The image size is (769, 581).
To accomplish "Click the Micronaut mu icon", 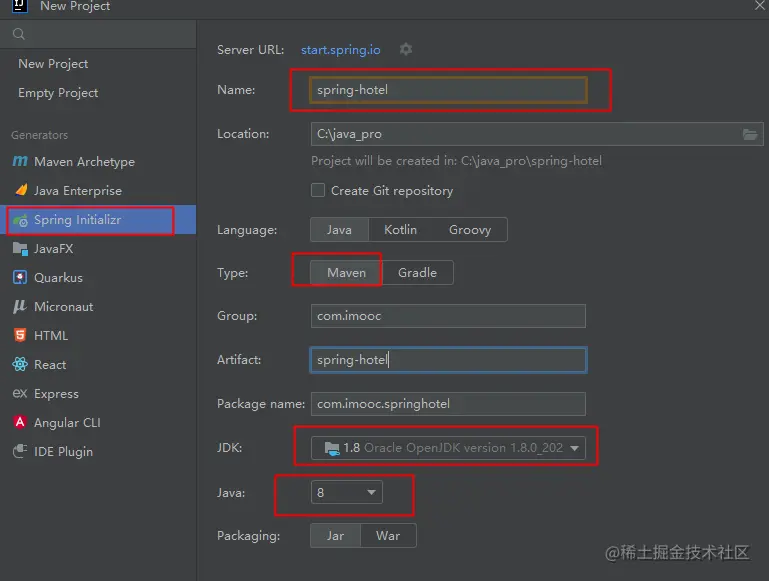I will (x=19, y=306).
